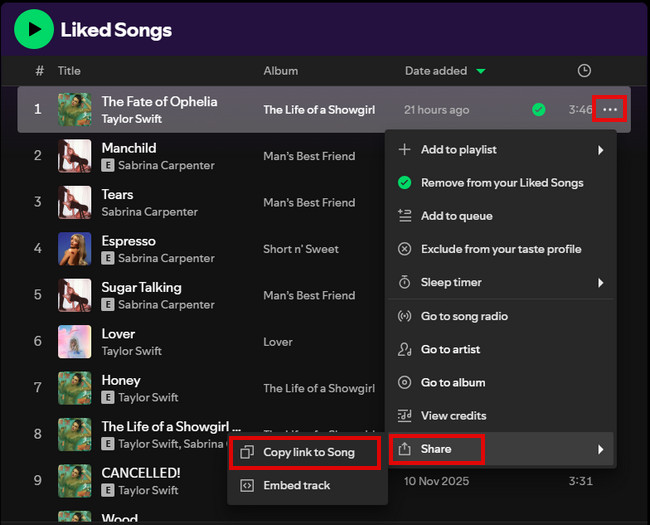Click the Honey album cover thumbnail
Viewport: 650px width, 525px height.
pos(75,388)
